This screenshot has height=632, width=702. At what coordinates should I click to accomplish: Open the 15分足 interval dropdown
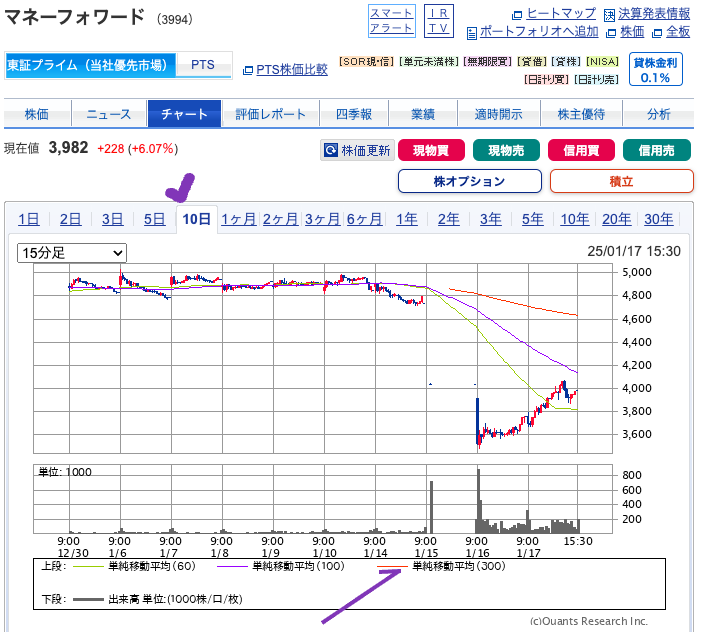coord(72,253)
